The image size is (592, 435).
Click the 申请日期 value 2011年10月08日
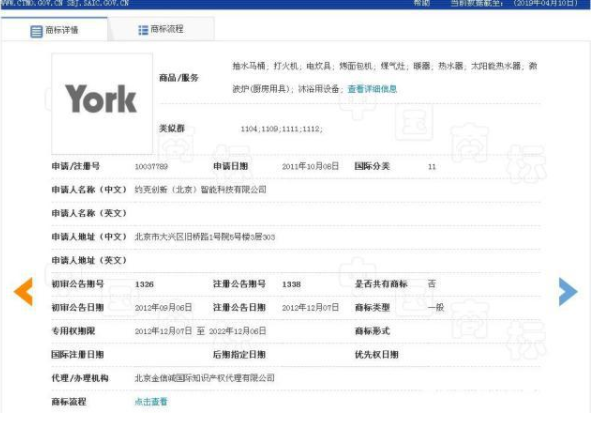point(310,166)
